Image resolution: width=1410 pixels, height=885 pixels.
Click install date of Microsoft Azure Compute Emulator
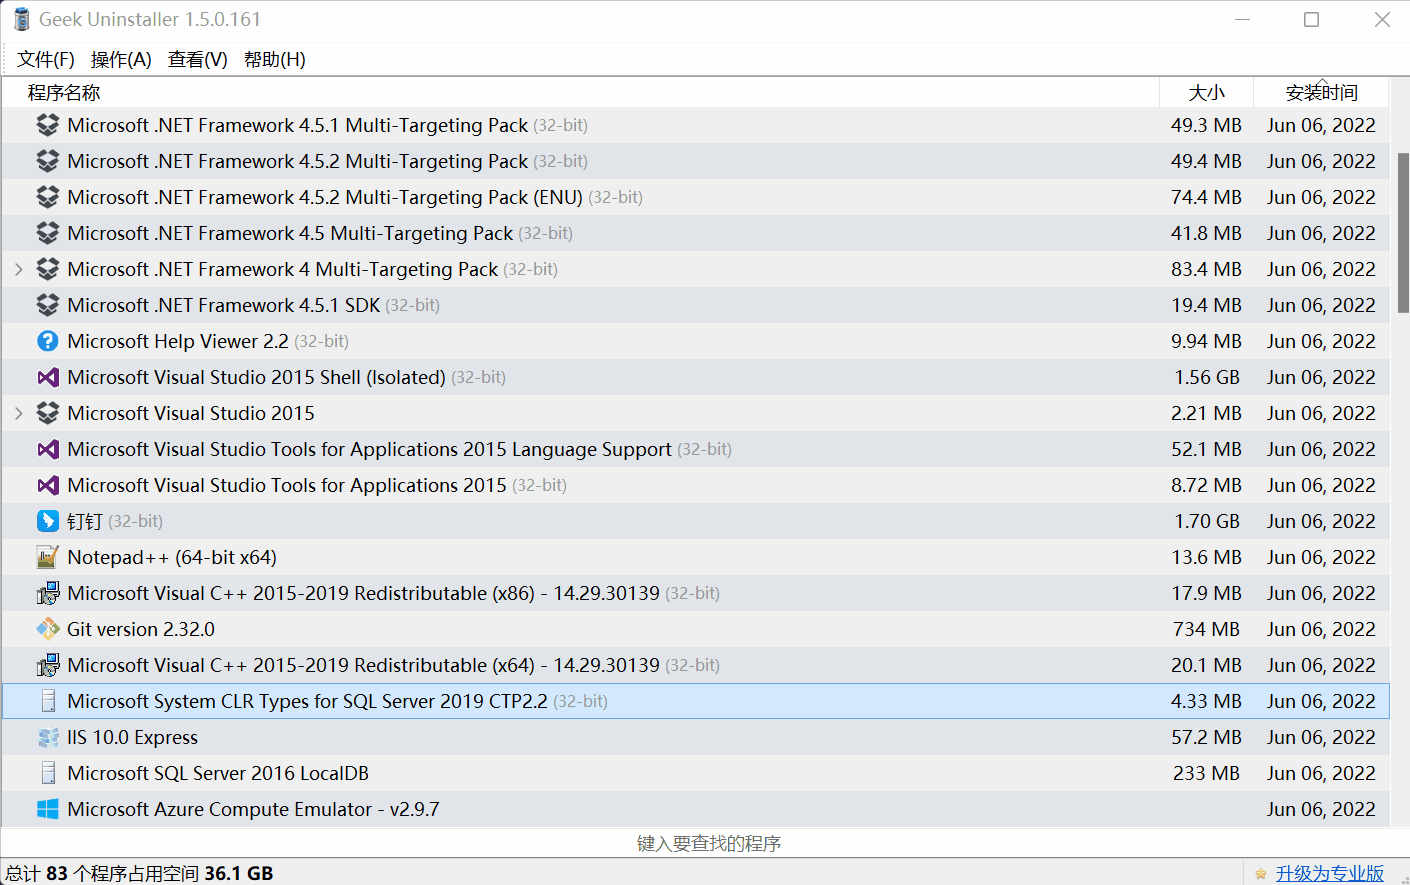pos(1321,809)
